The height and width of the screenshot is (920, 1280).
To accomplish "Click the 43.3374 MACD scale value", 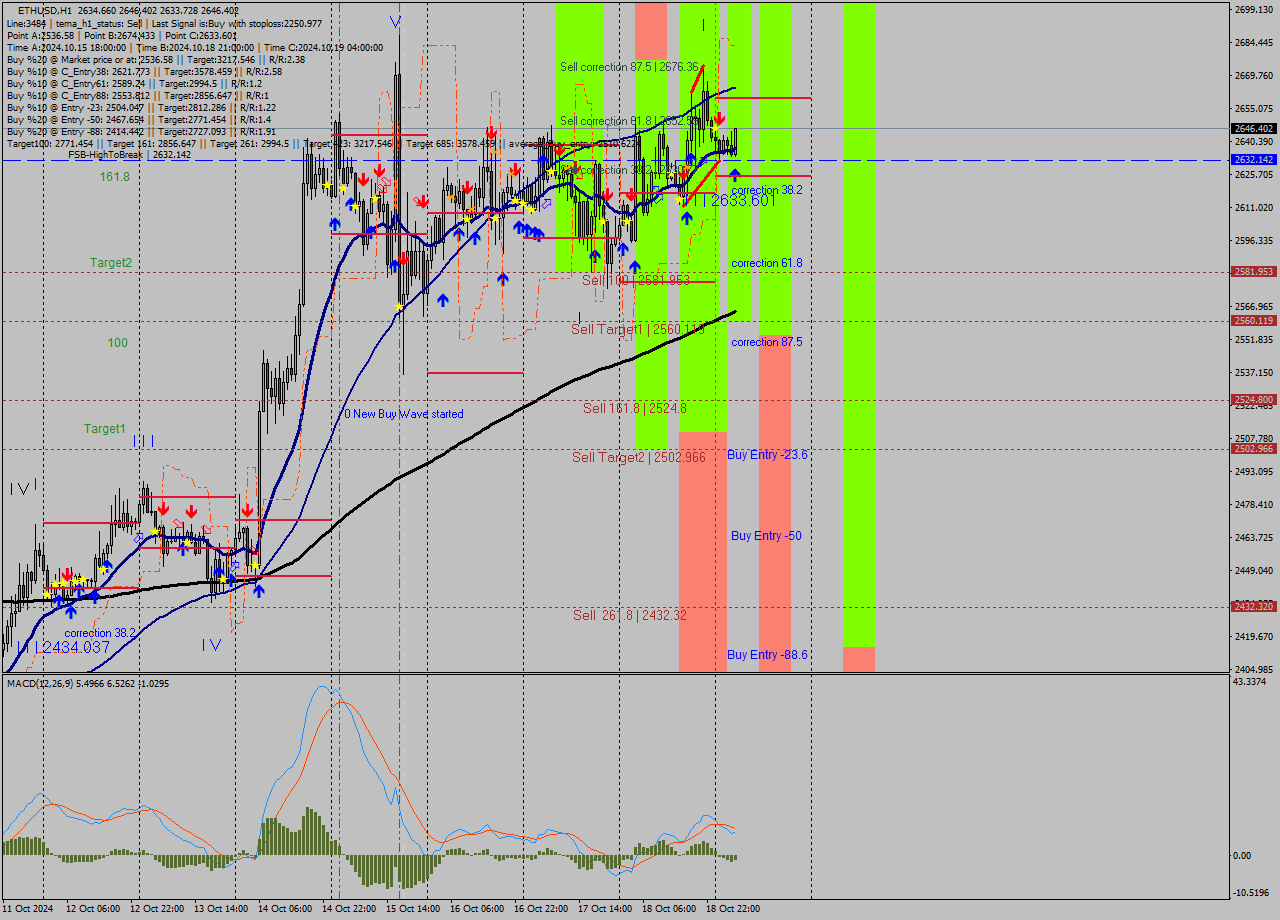I will [1252, 682].
